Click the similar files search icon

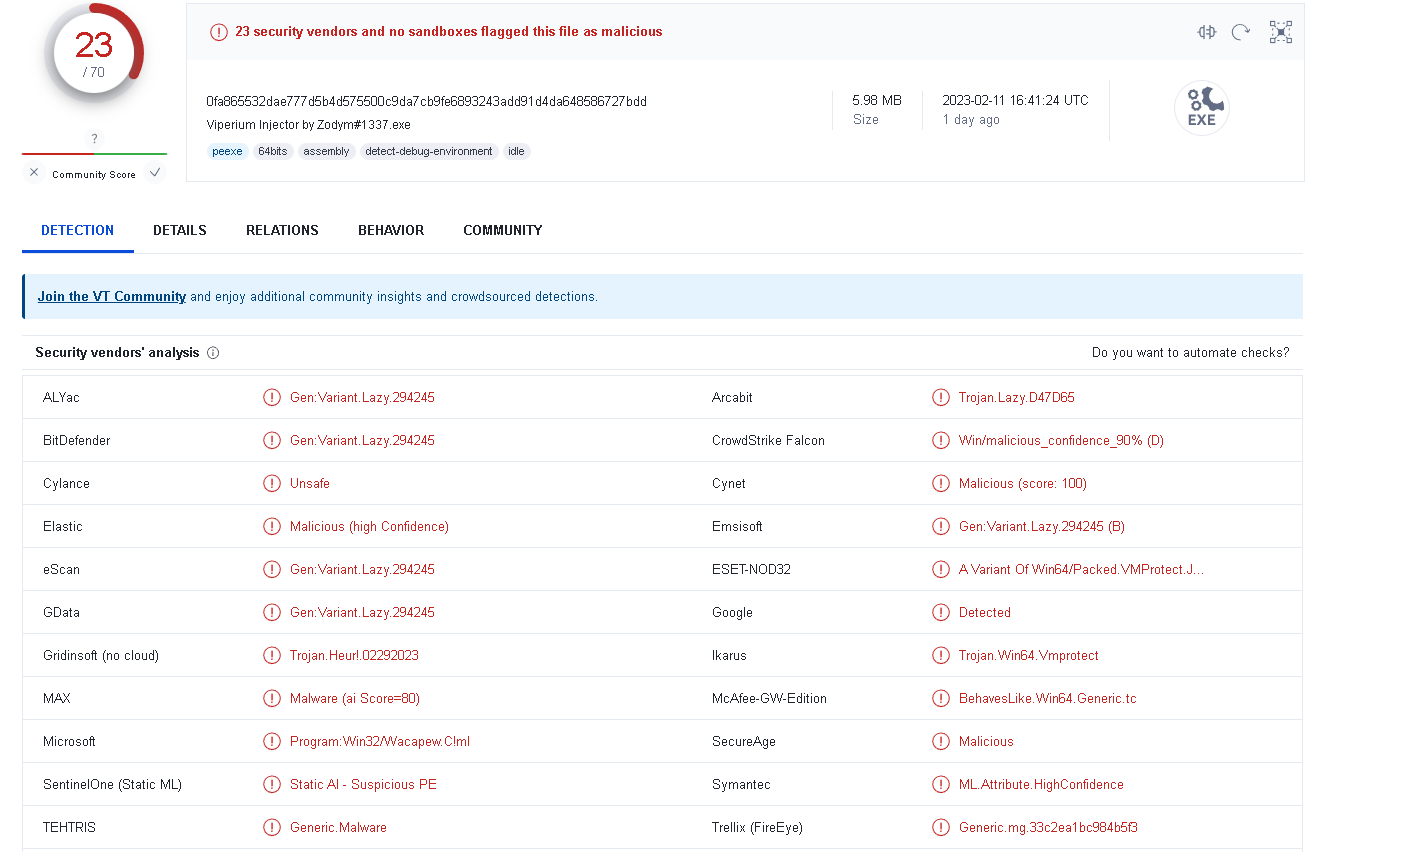[x=1207, y=32]
